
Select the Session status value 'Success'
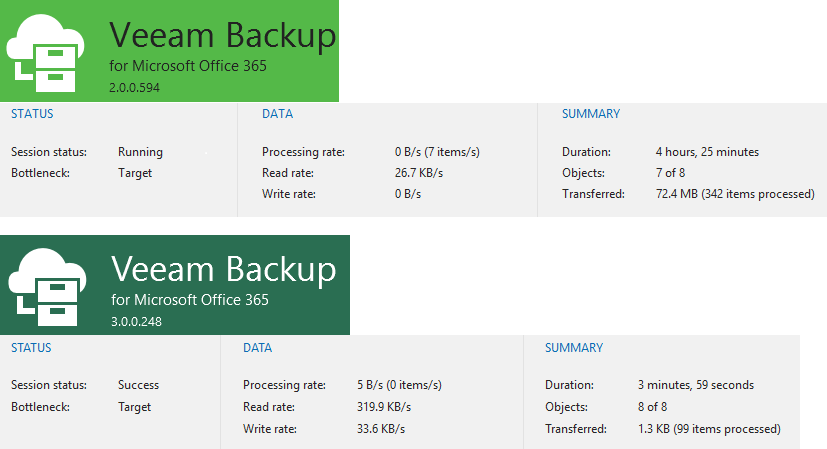pyautogui.click(x=138, y=385)
